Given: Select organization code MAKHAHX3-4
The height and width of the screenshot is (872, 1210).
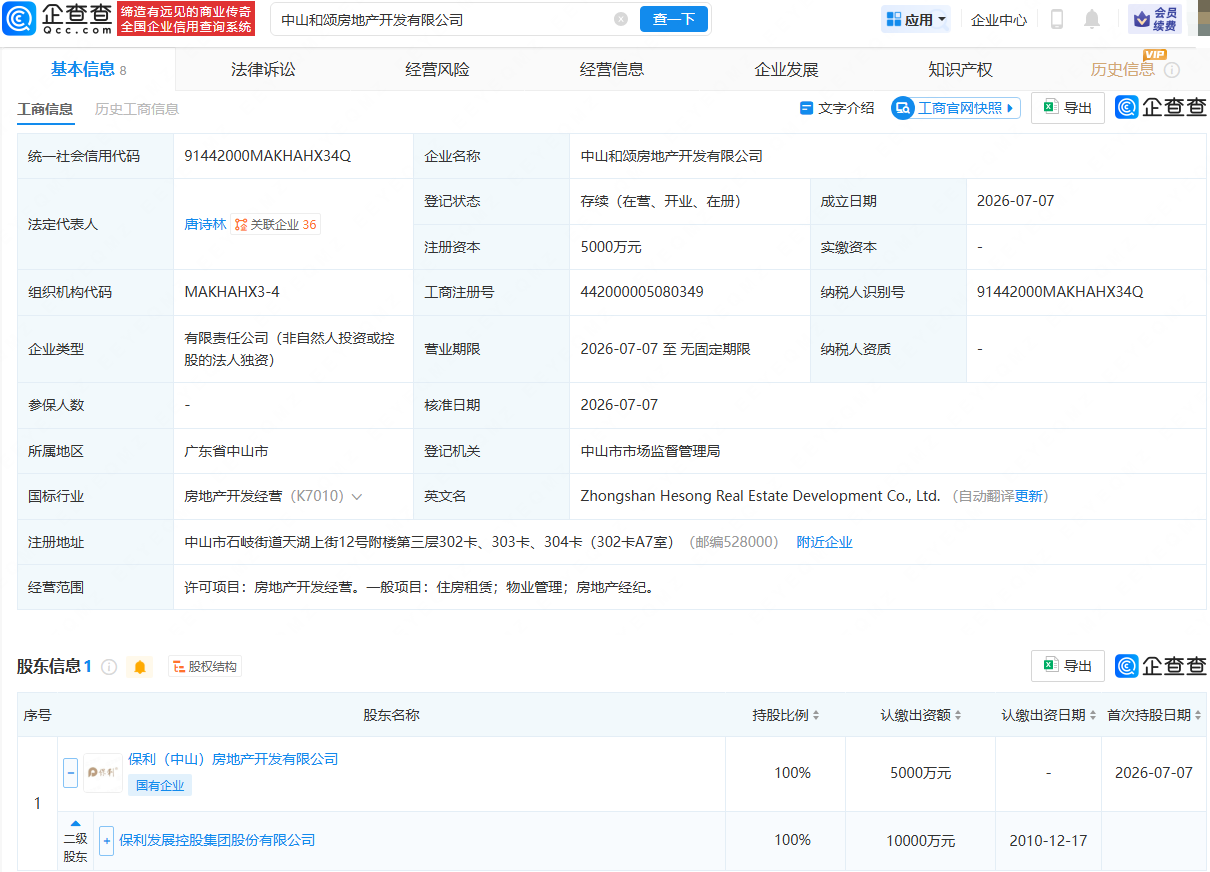Looking at the screenshot, I should (232, 292).
